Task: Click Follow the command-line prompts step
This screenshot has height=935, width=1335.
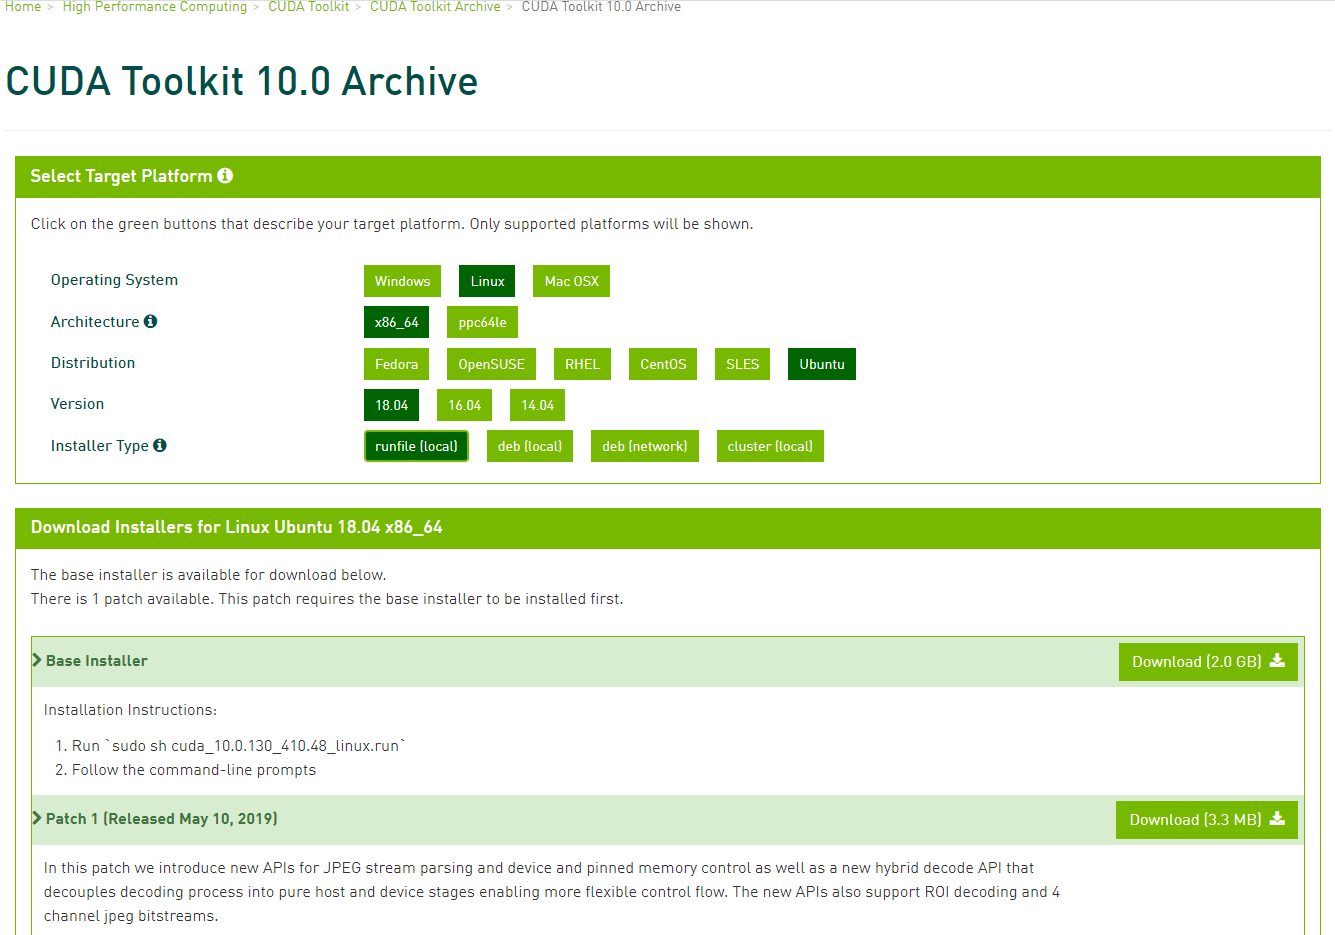Action: pos(194,770)
